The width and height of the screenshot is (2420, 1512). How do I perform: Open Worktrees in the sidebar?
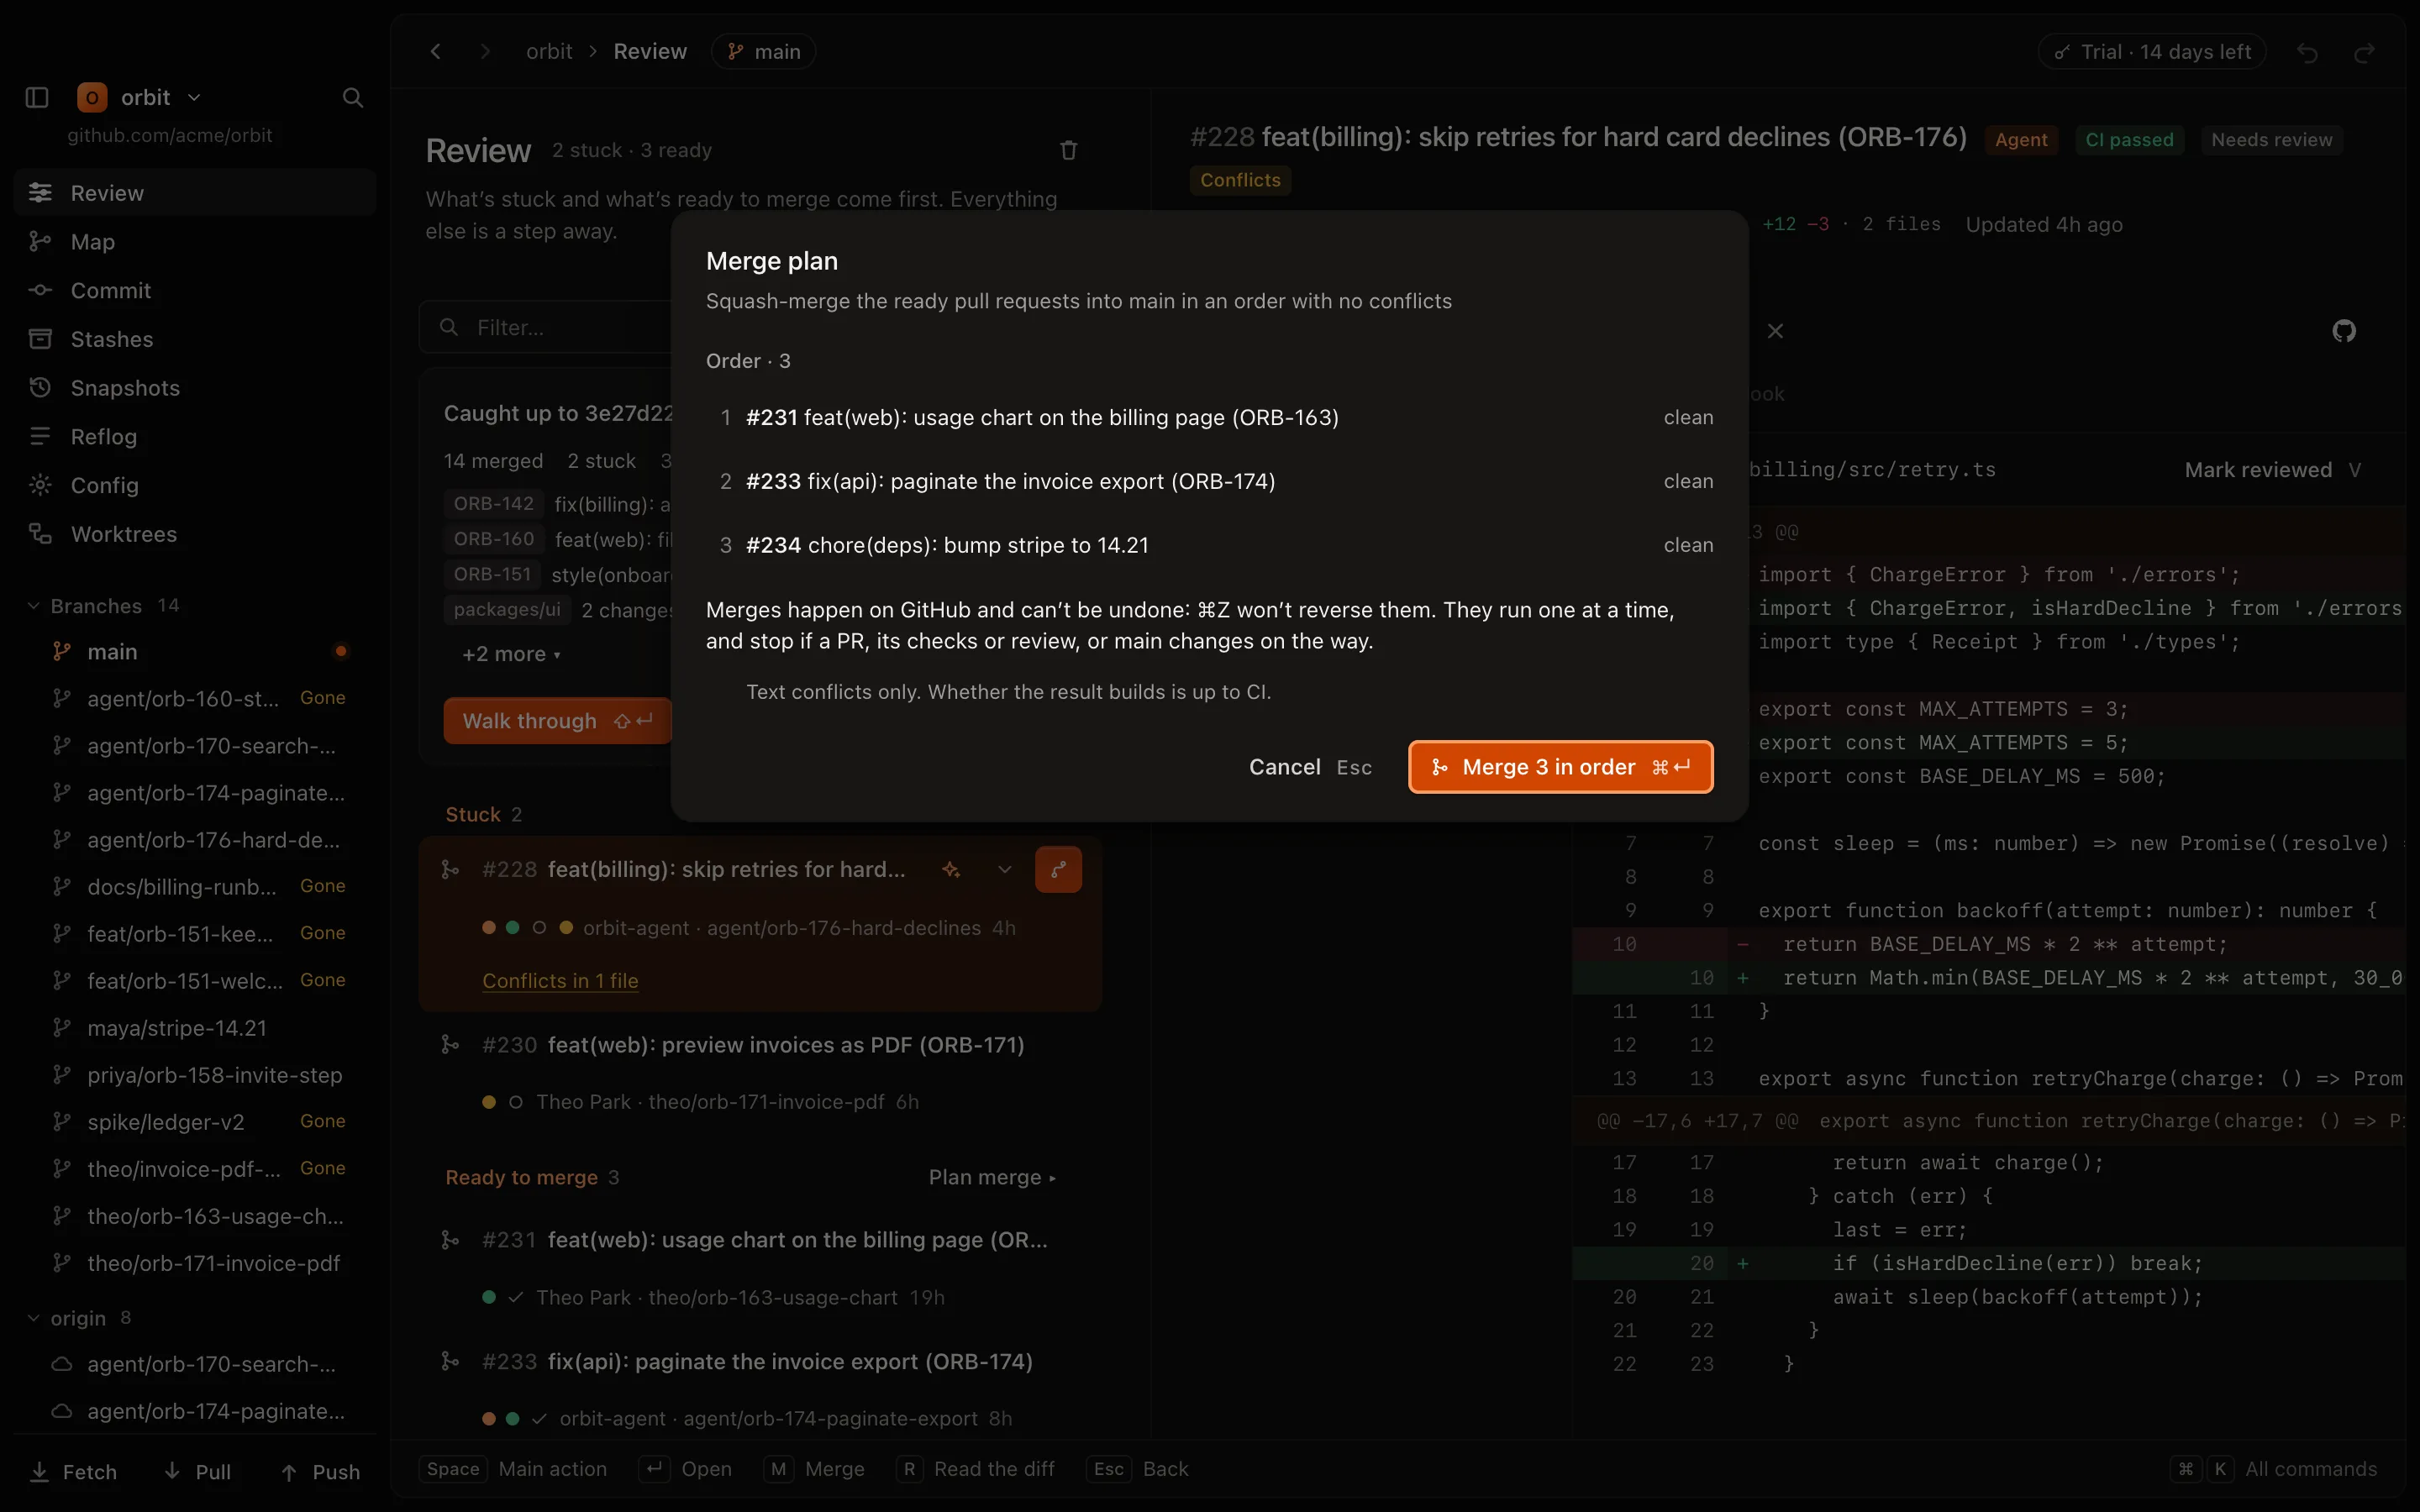(x=195, y=534)
